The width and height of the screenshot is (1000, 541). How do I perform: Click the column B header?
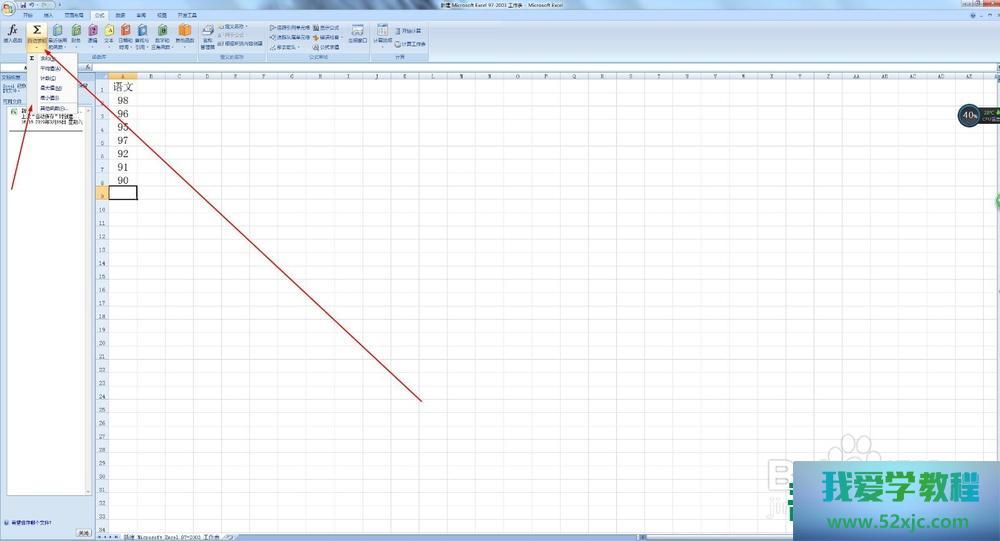151,75
